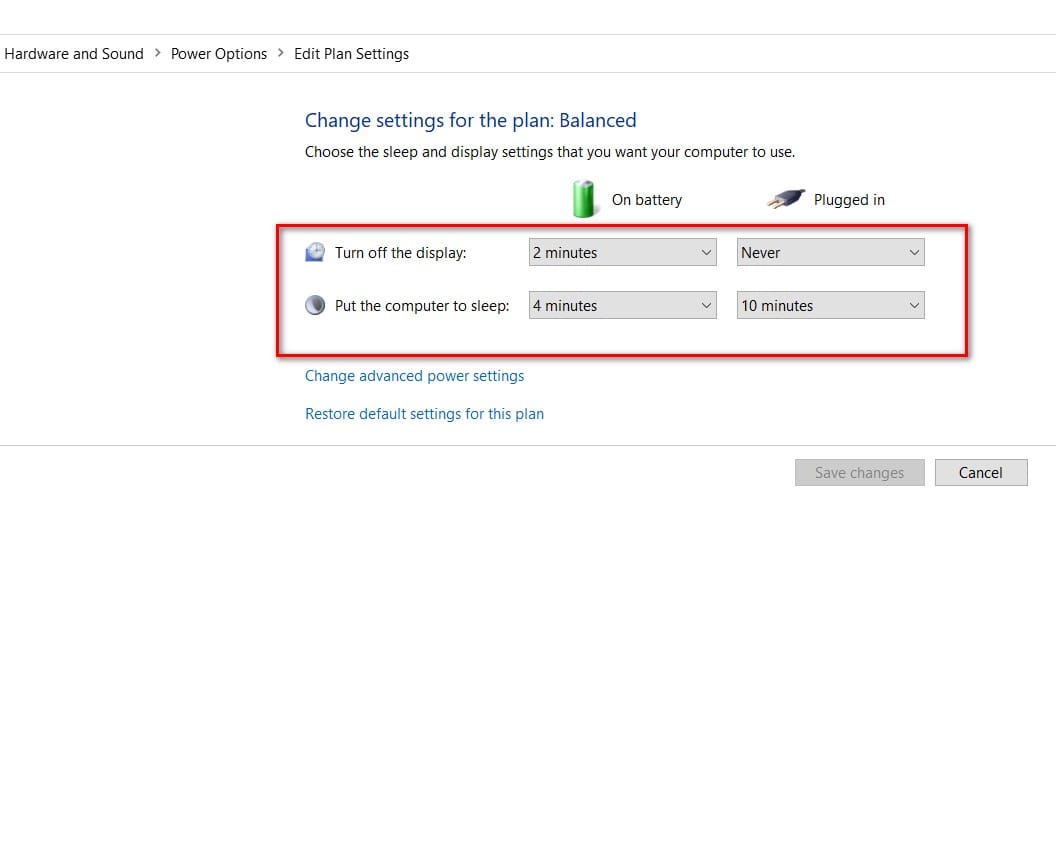This screenshot has height=849, width=1056.
Task: Click the 'On battery' column label
Action: pos(647,200)
